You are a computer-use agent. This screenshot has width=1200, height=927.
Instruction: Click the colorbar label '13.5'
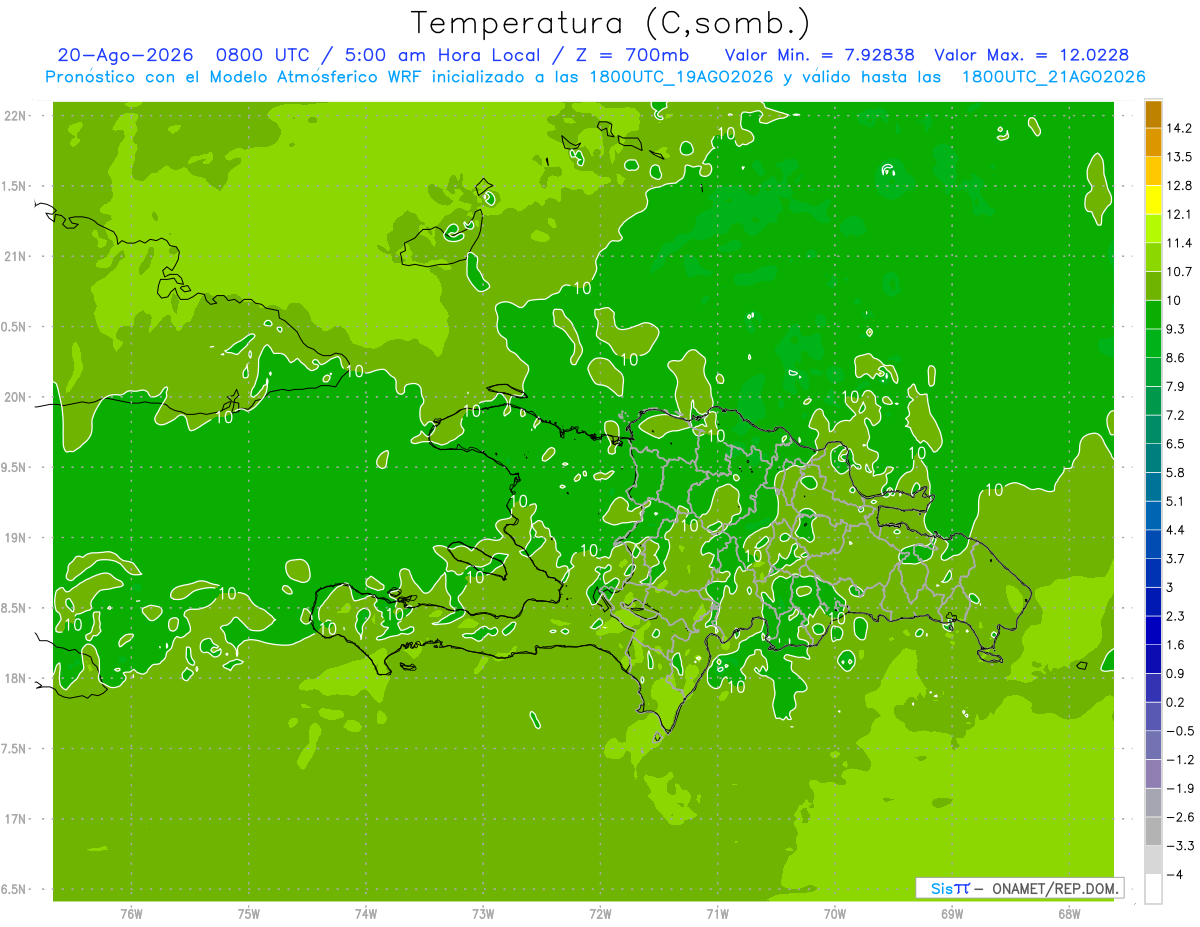pyautogui.click(x=1178, y=157)
